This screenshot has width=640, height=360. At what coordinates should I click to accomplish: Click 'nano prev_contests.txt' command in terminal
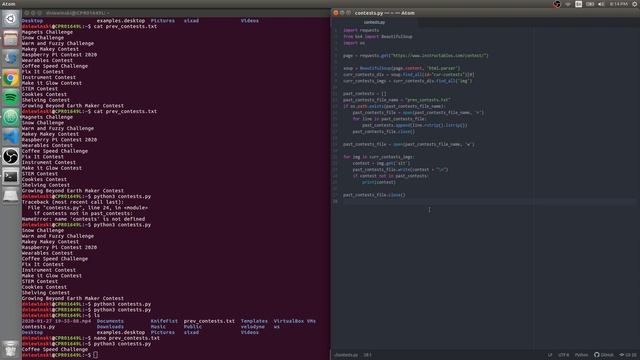click(x=127, y=338)
